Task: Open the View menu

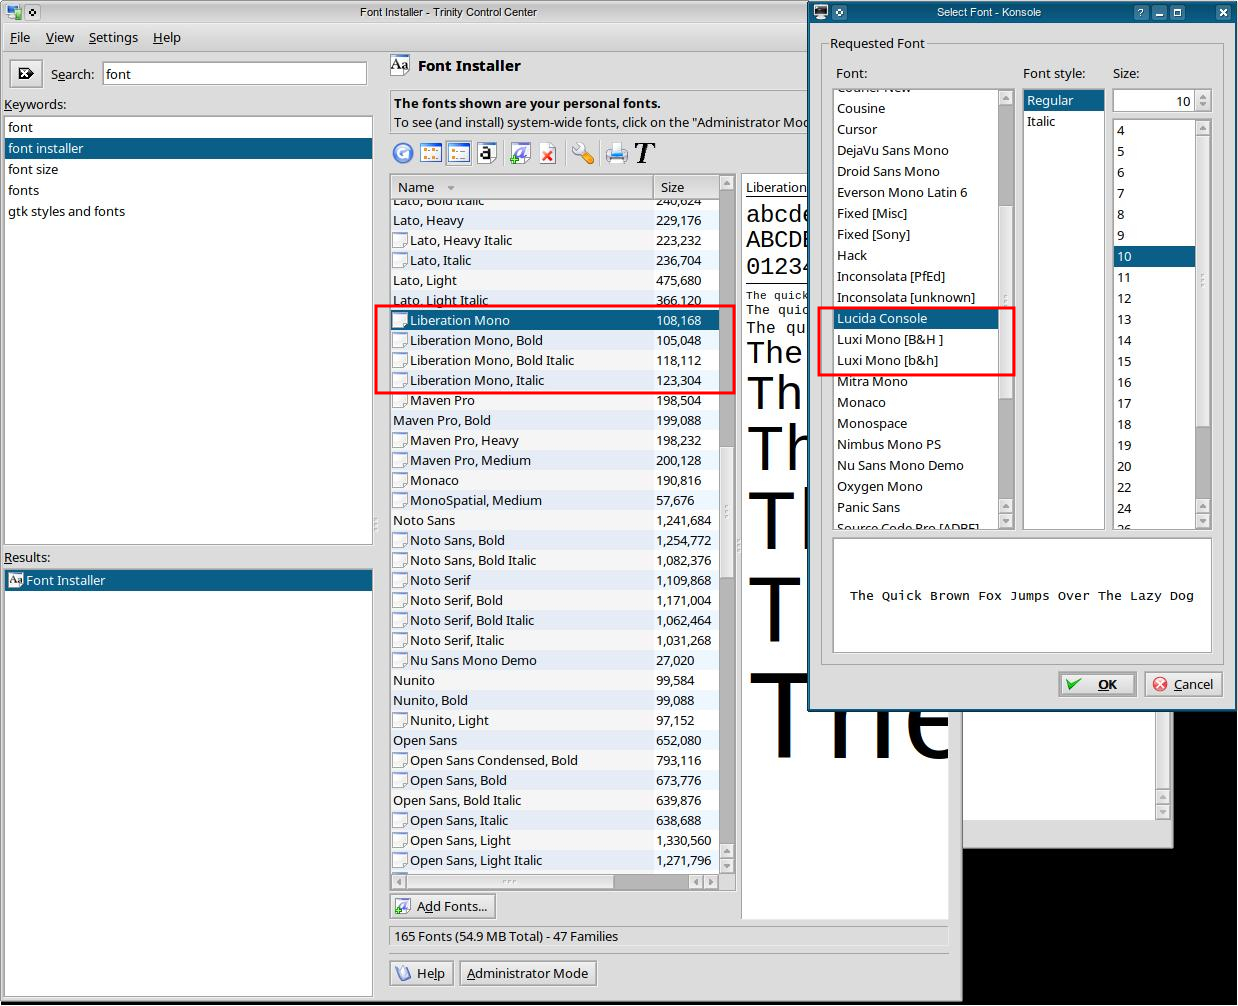Action: (x=60, y=37)
